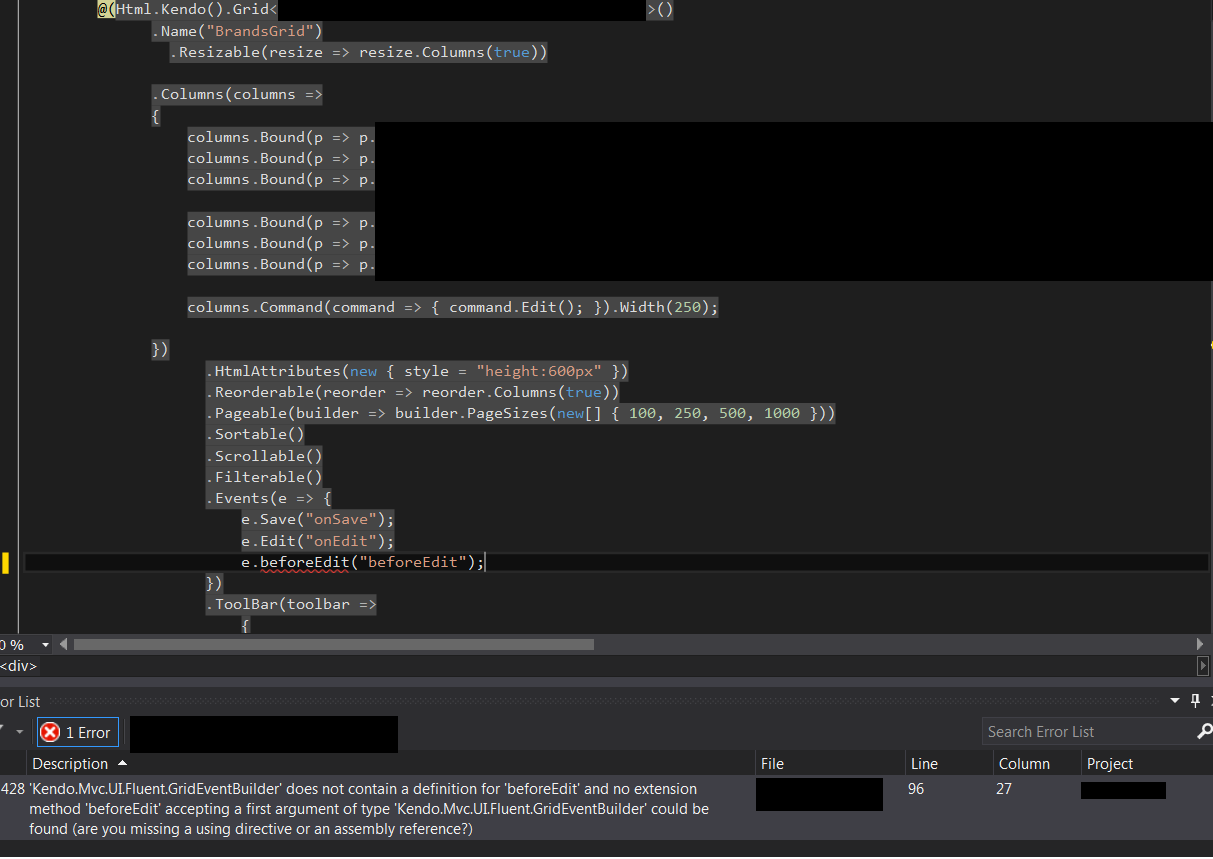This screenshot has width=1213, height=859.
Task: Sort errors by File column header
Action: point(772,764)
